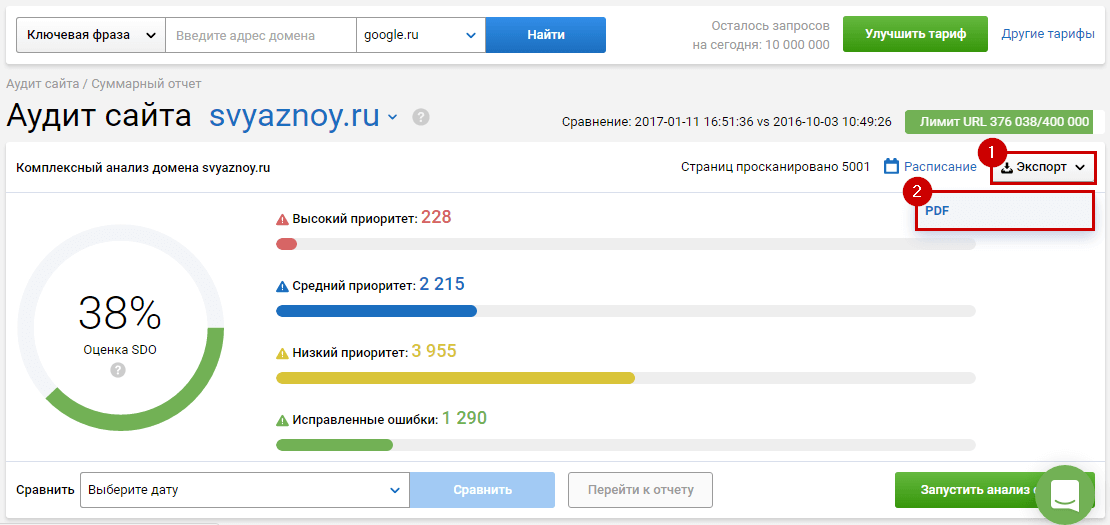This screenshot has width=1110, height=525.
Task: Open the Другие тарифы link
Action: click(x=1048, y=34)
